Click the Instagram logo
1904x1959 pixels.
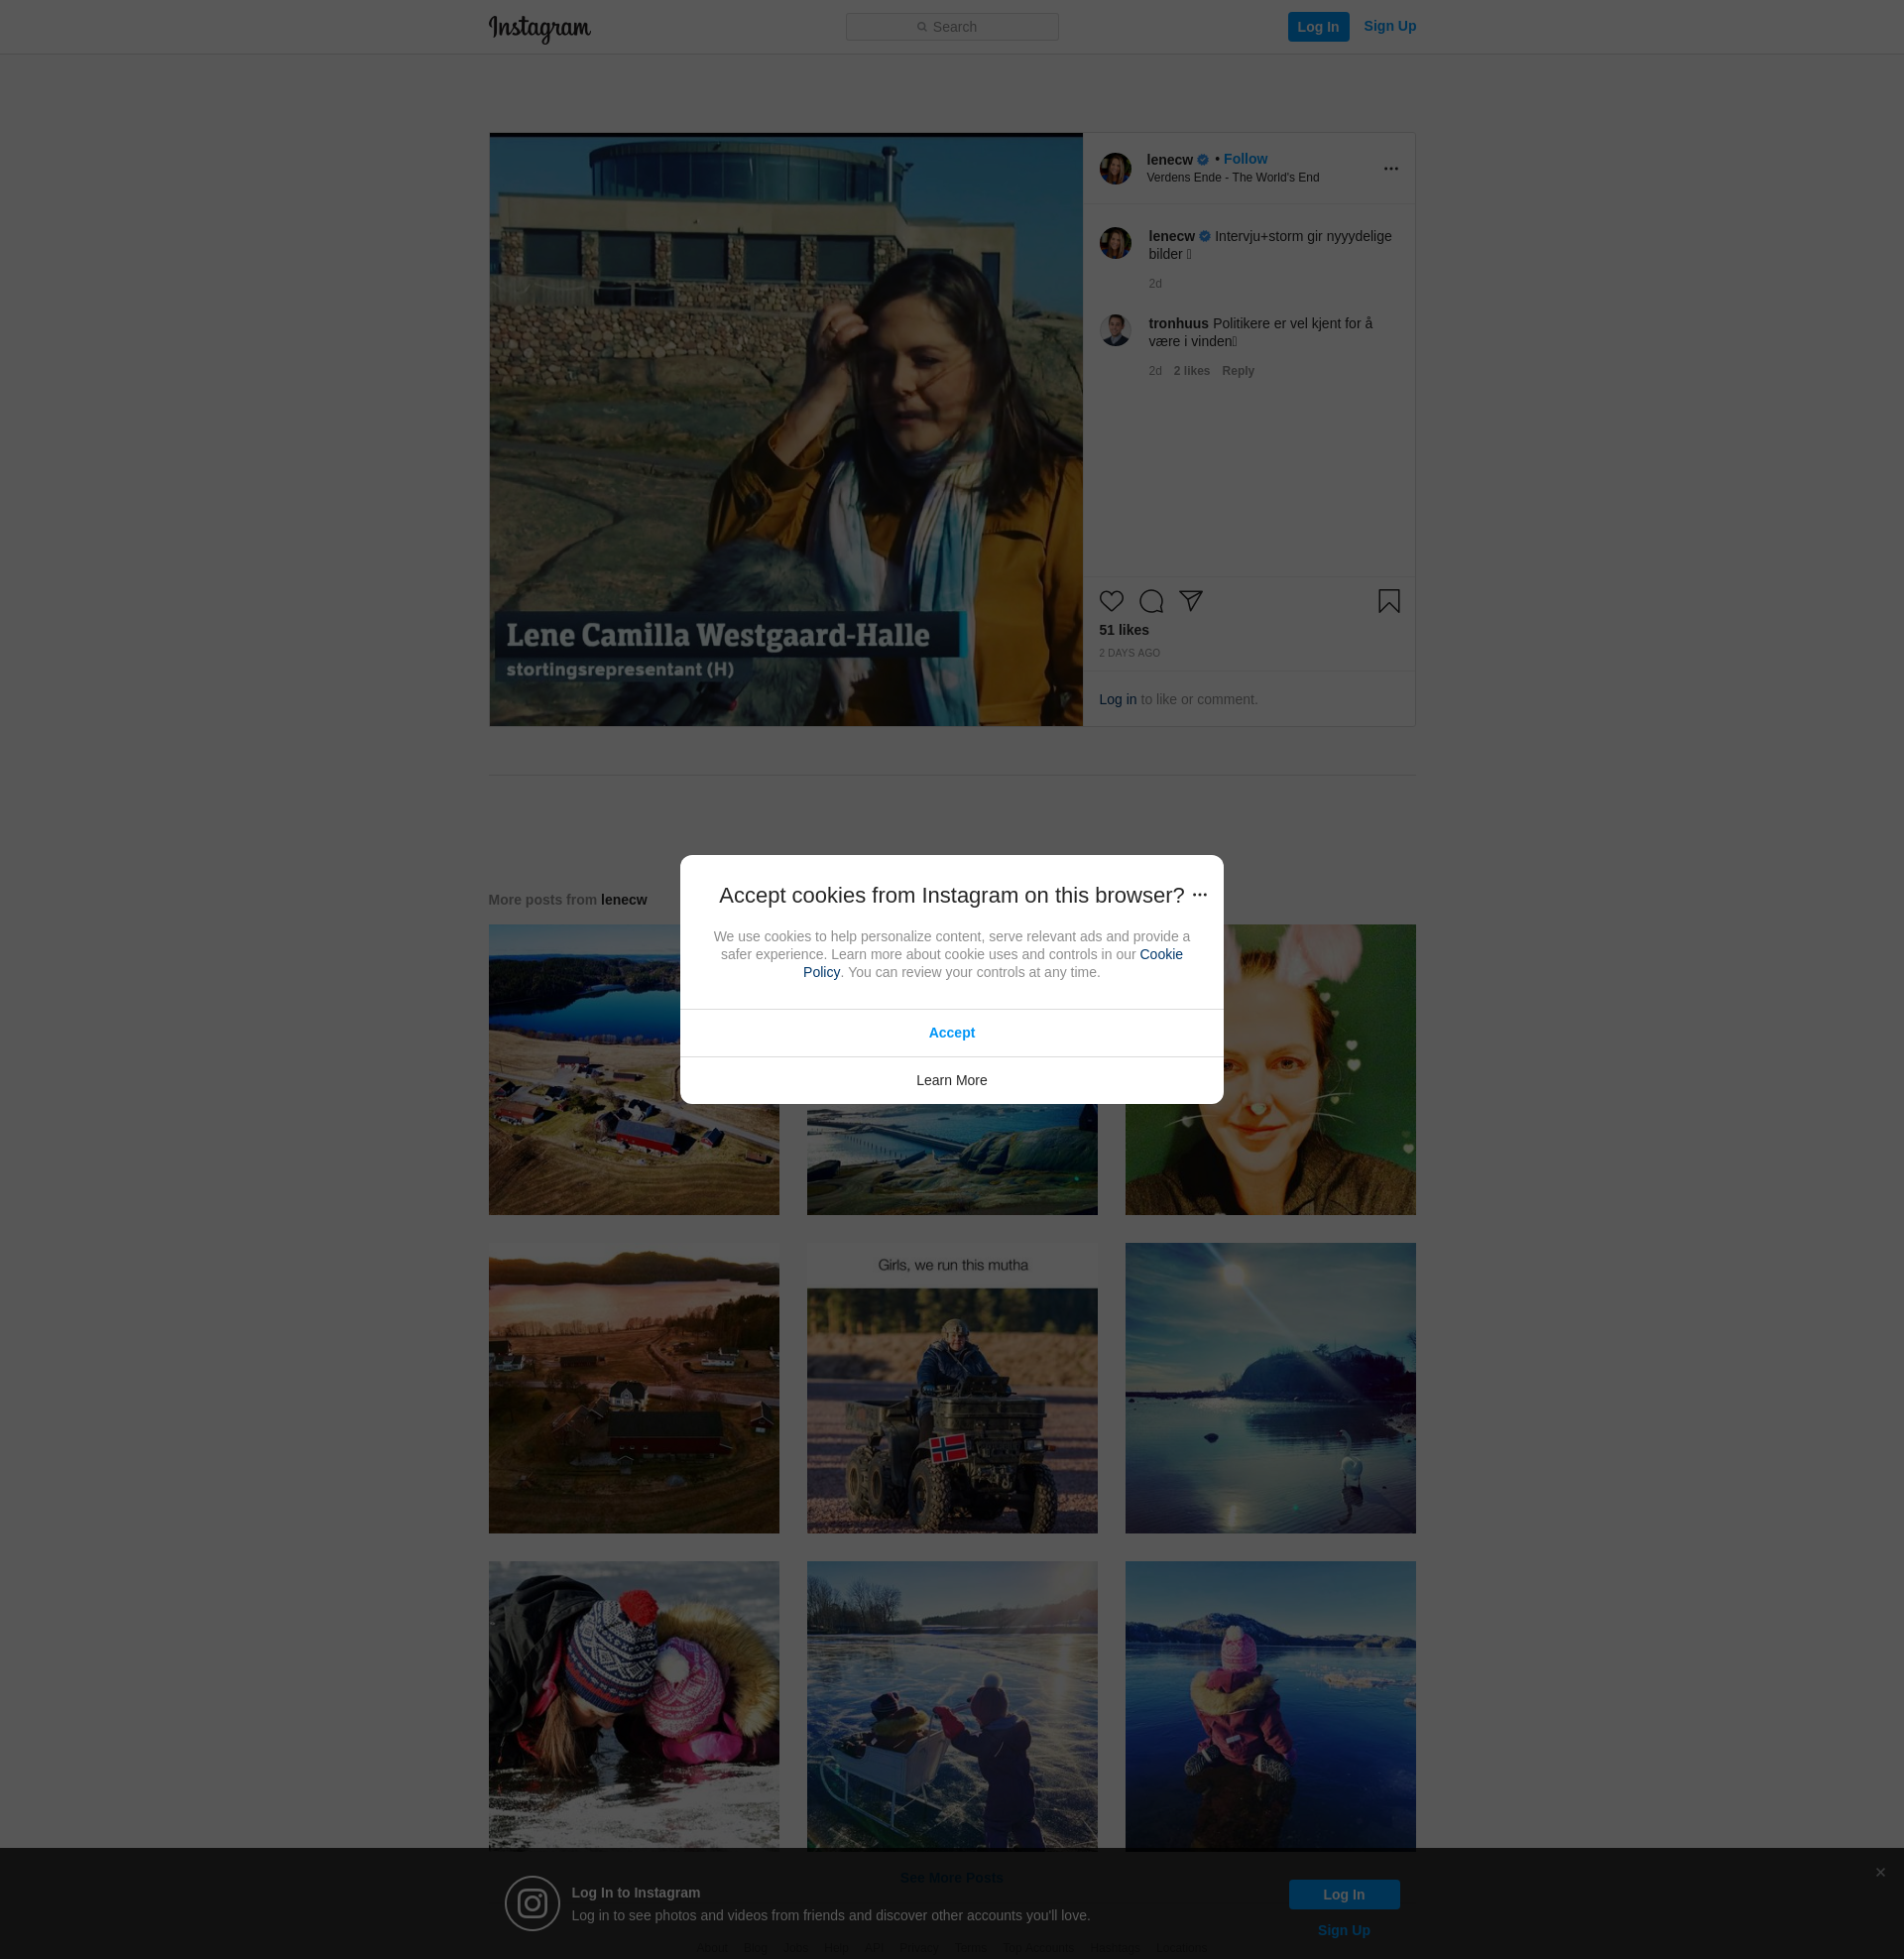pyautogui.click(x=539, y=28)
